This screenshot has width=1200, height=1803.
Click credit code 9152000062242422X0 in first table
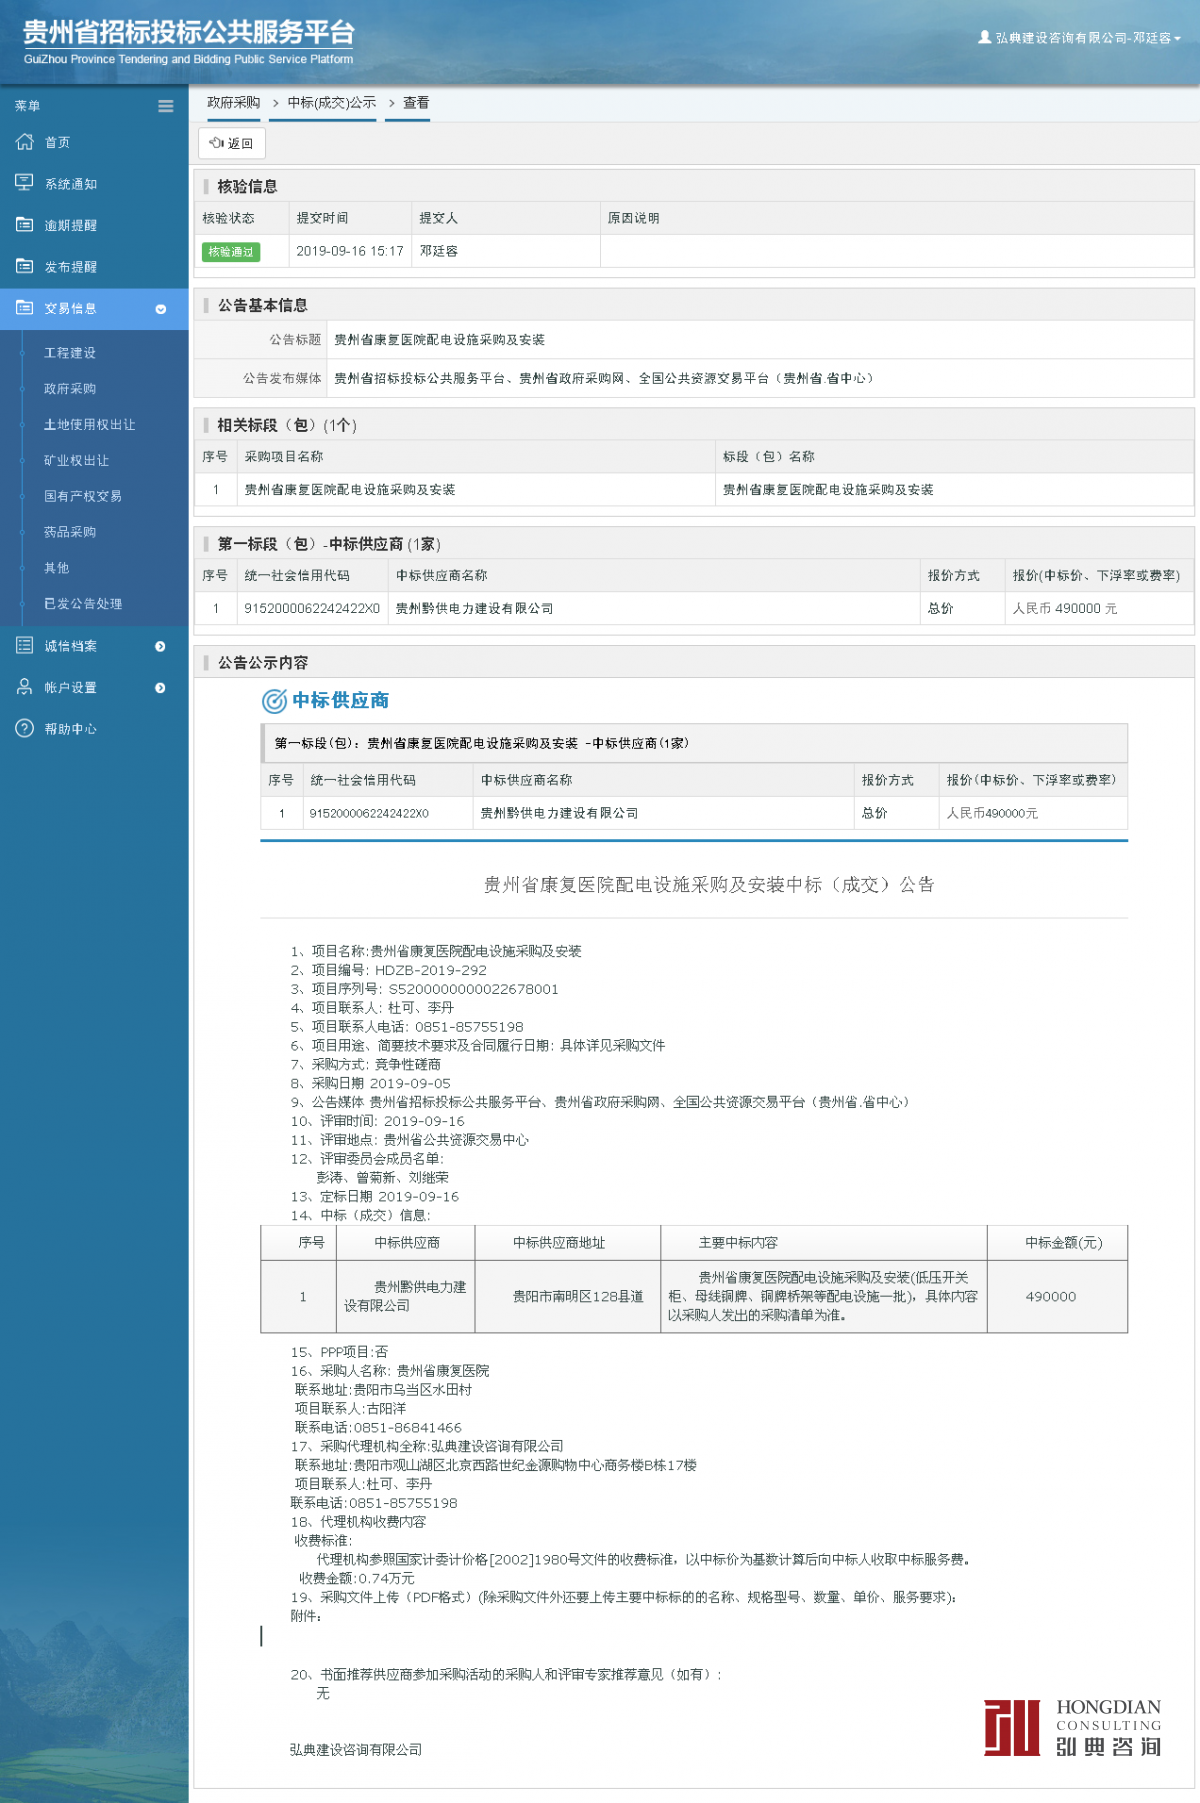312,608
